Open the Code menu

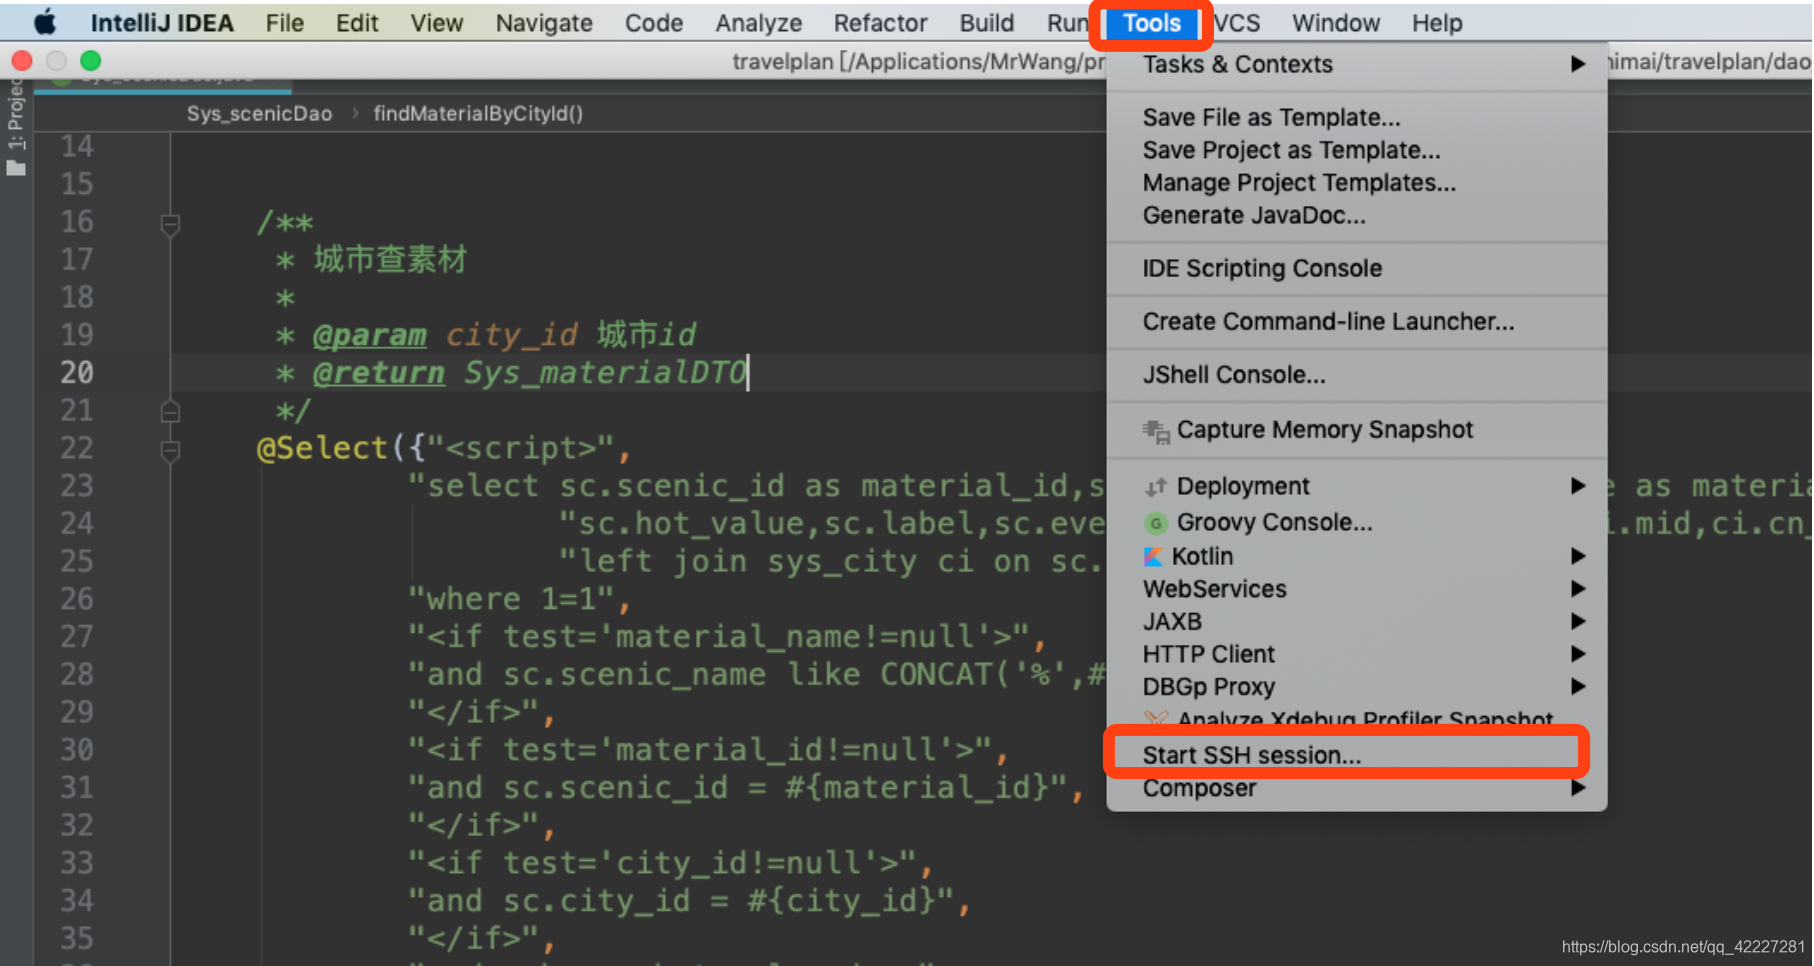point(654,22)
